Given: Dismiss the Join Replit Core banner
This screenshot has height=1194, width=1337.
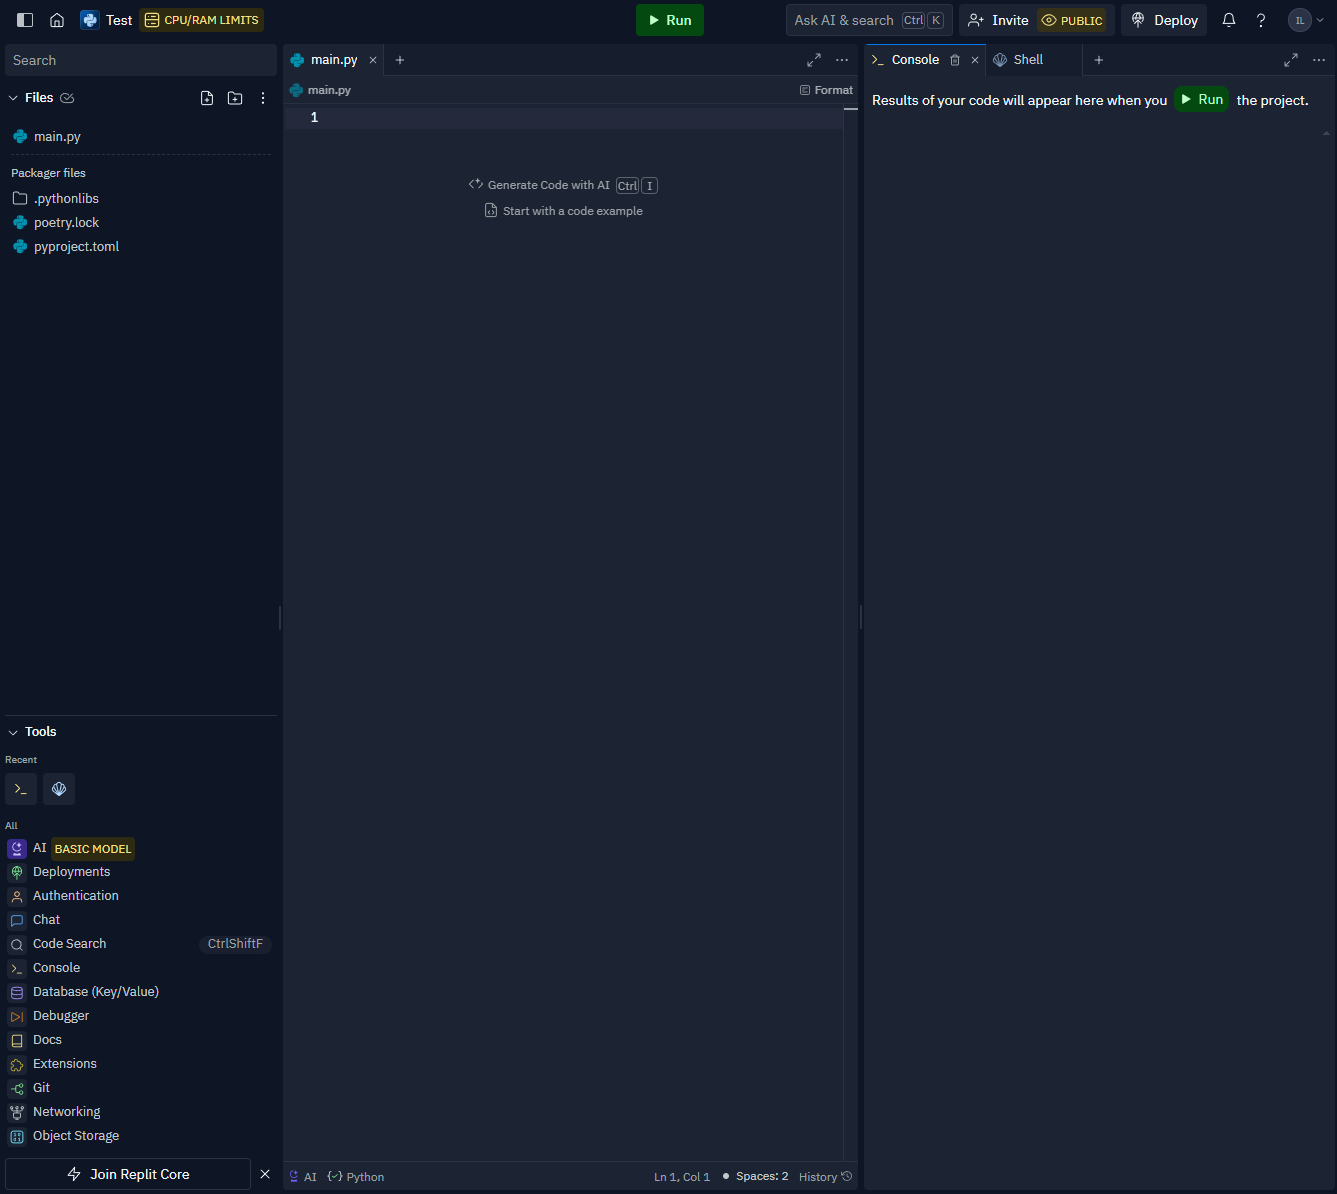Looking at the screenshot, I should 265,1174.
